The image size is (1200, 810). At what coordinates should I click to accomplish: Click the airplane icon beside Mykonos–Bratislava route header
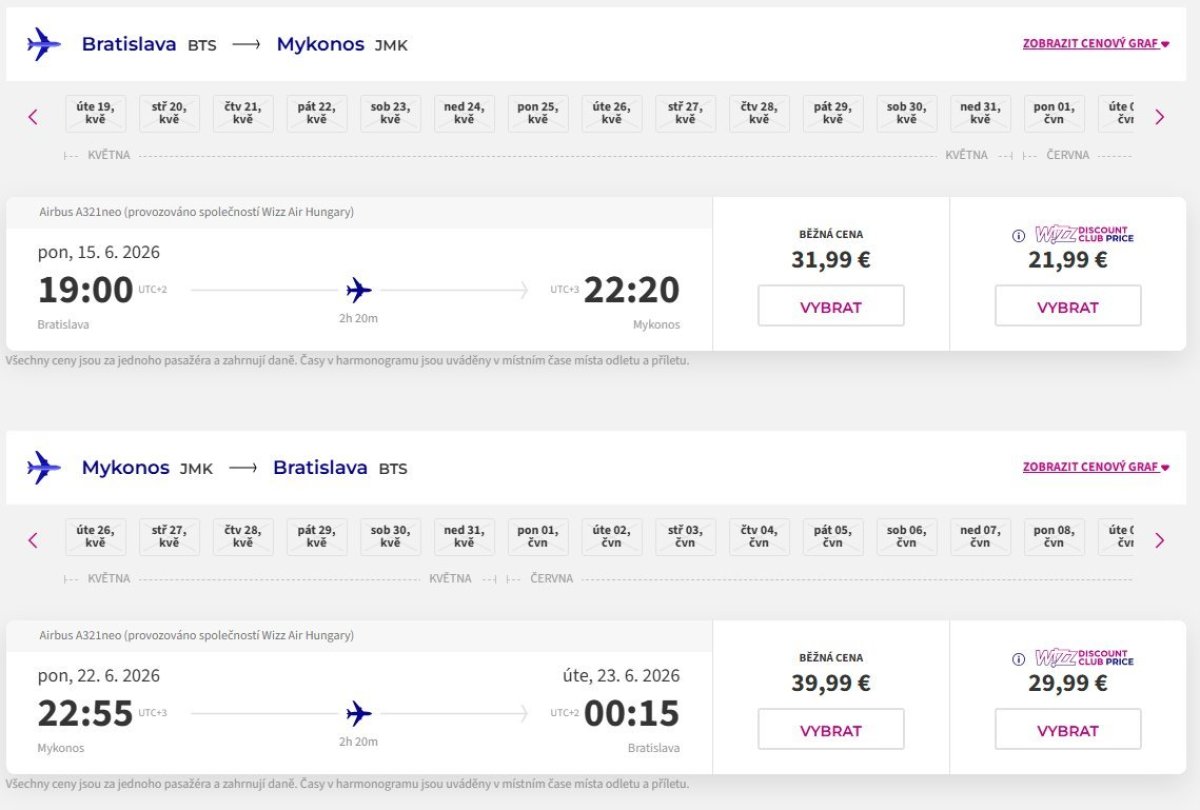(44, 467)
